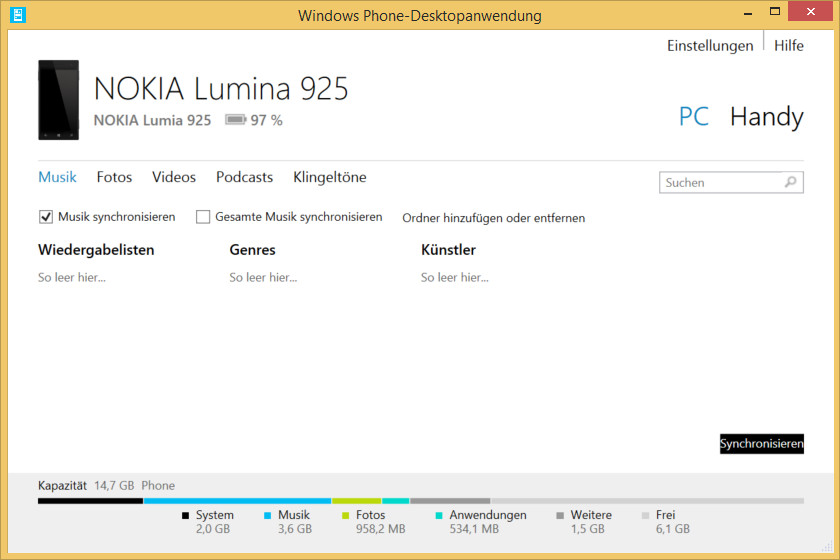This screenshot has height=560, width=840.
Task: Click the Anwendungen legend square
Action: (439, 516)
